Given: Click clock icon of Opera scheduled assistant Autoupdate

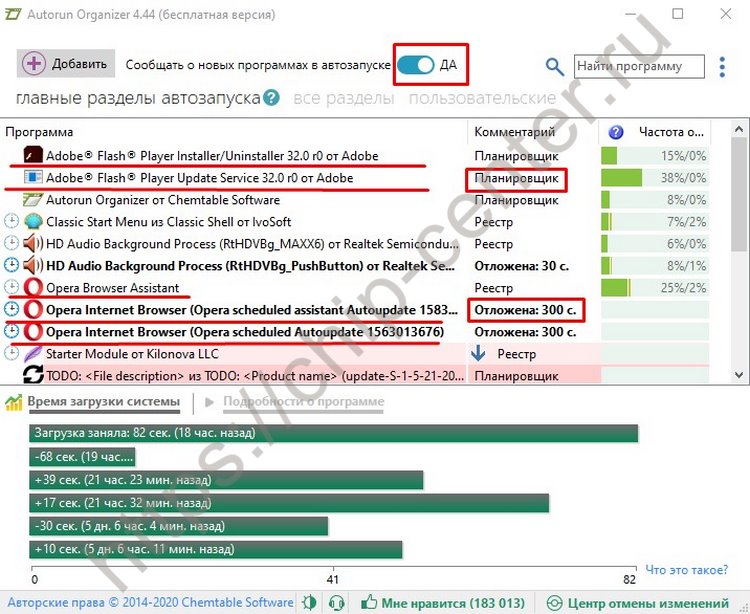Looking at the screenshot, I should pyautogui.click(x=11, y=309).
